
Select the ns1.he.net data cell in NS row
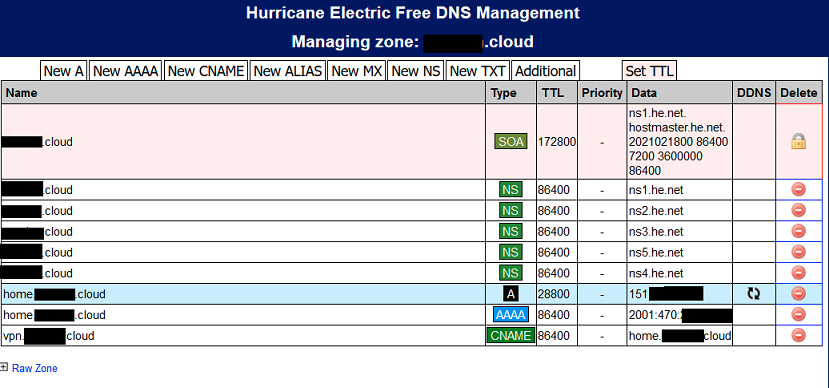[x=679, y=190]
